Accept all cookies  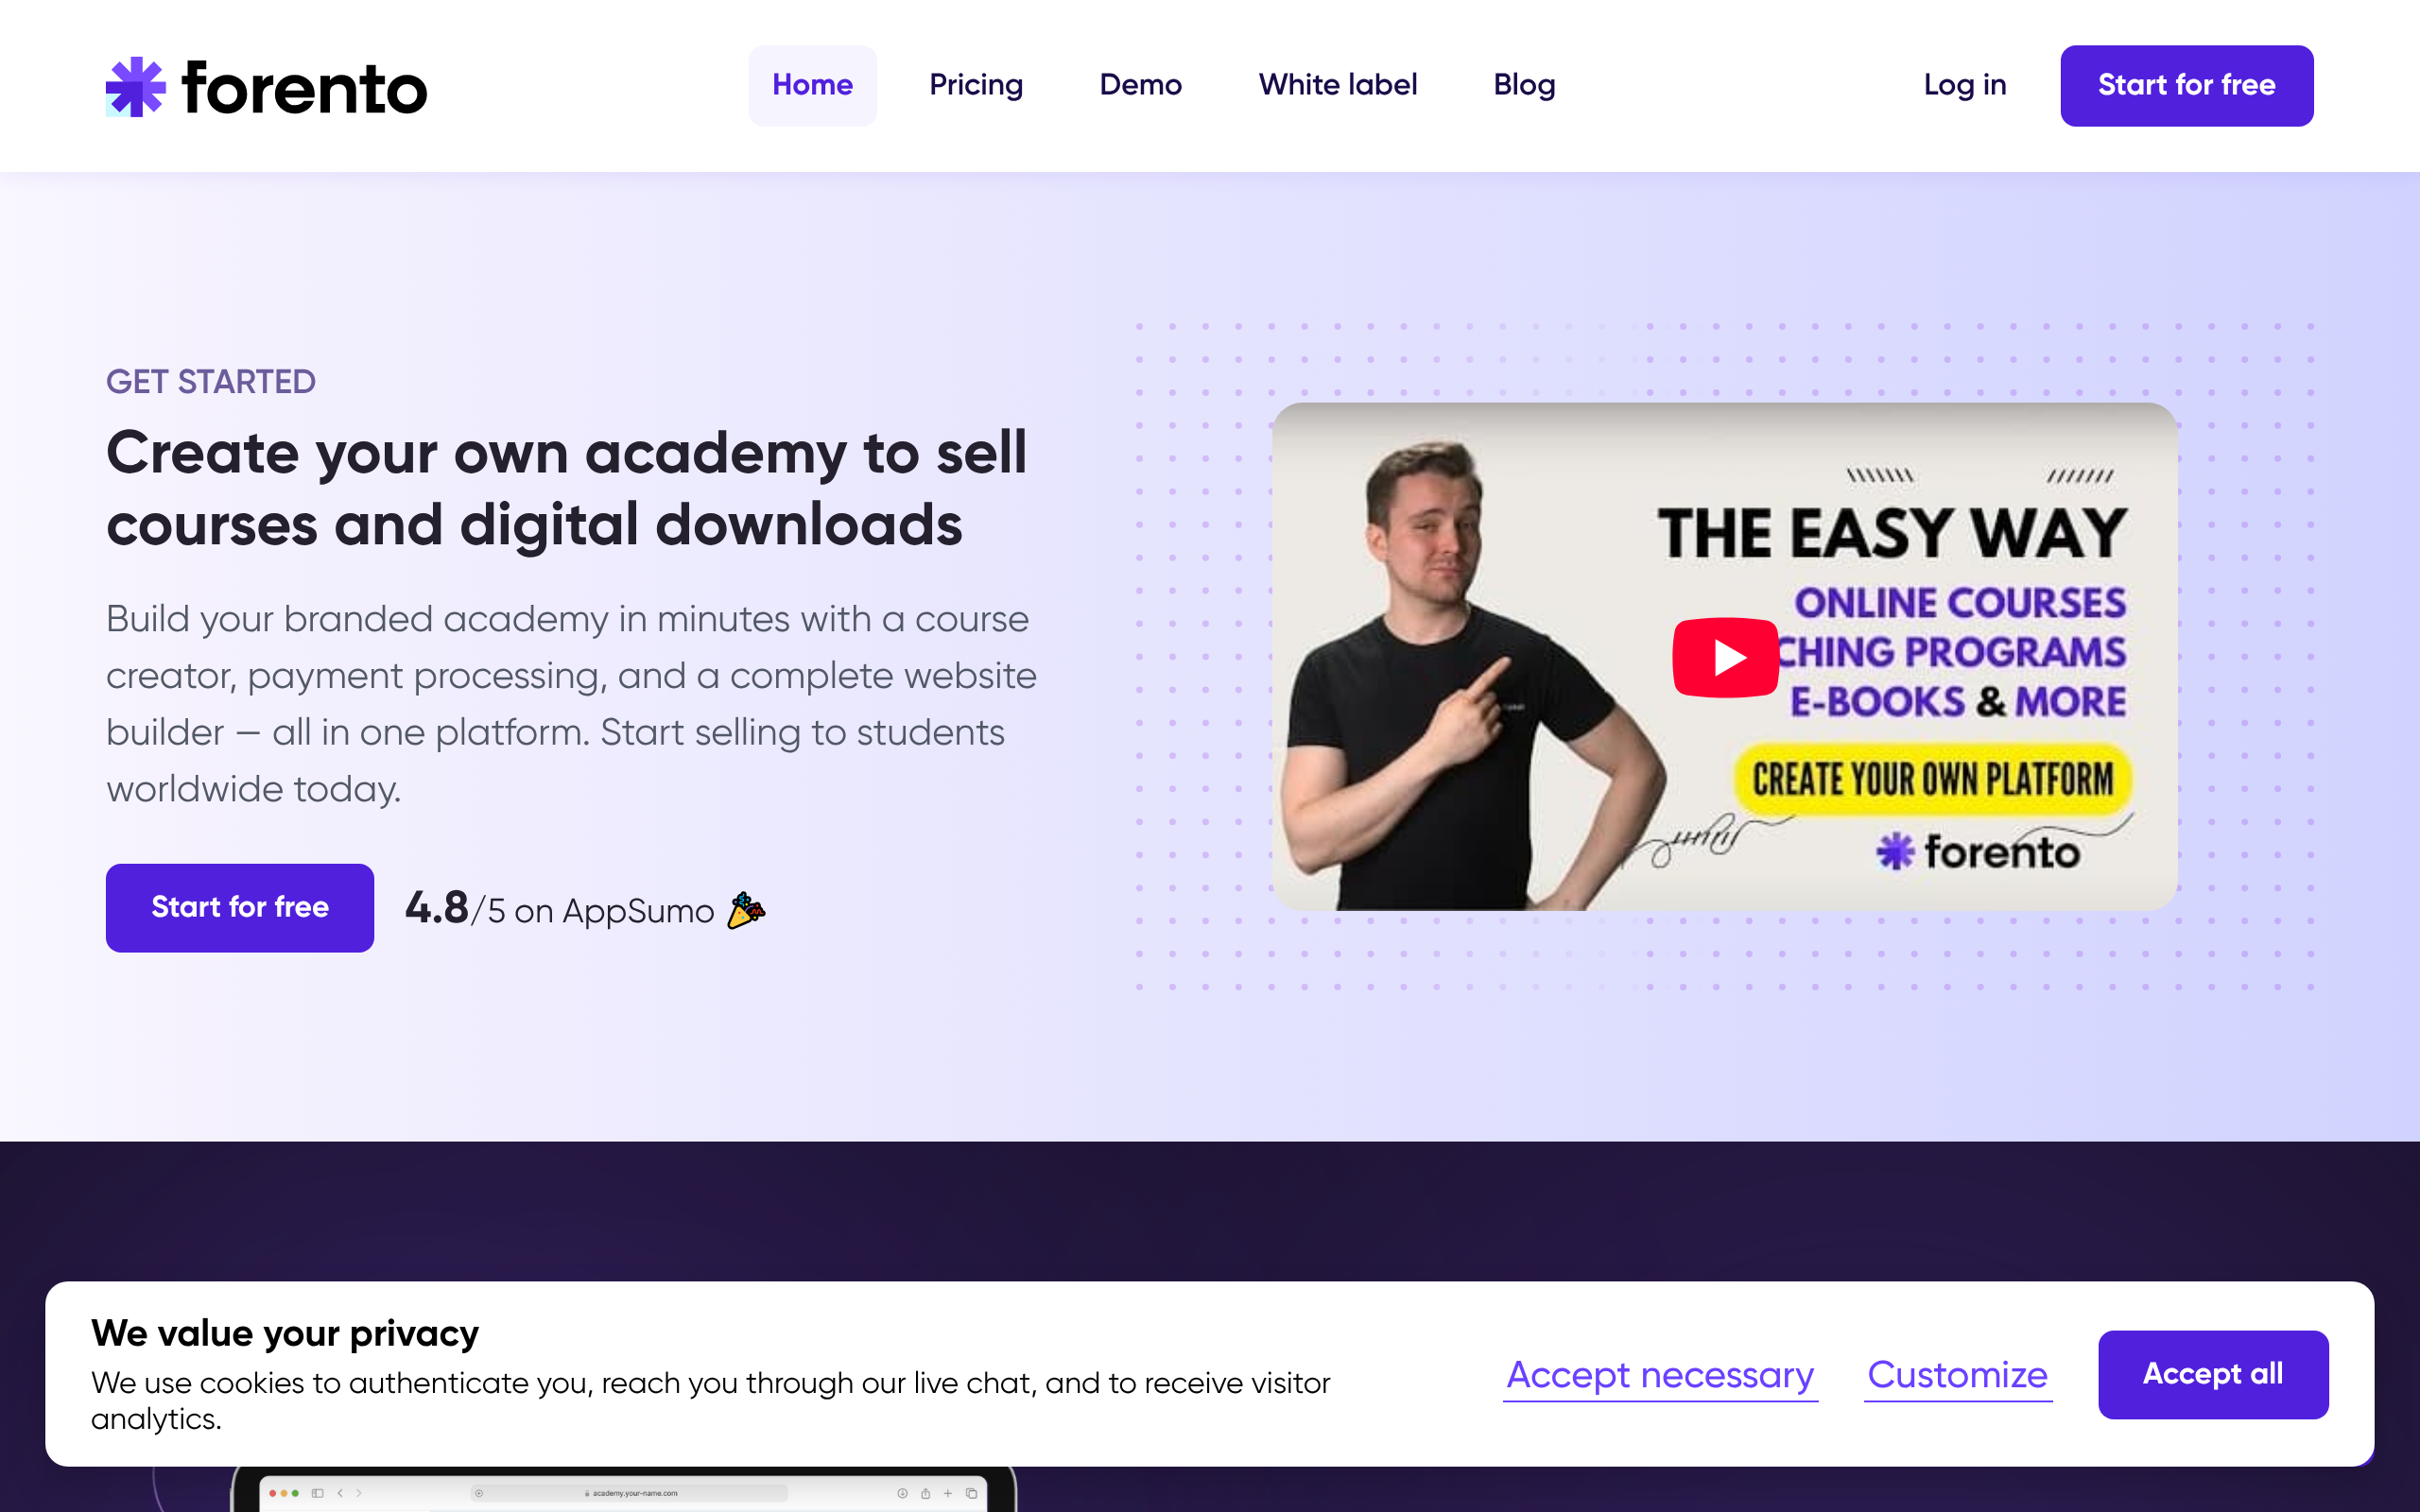click(x=2212, y=1374)
